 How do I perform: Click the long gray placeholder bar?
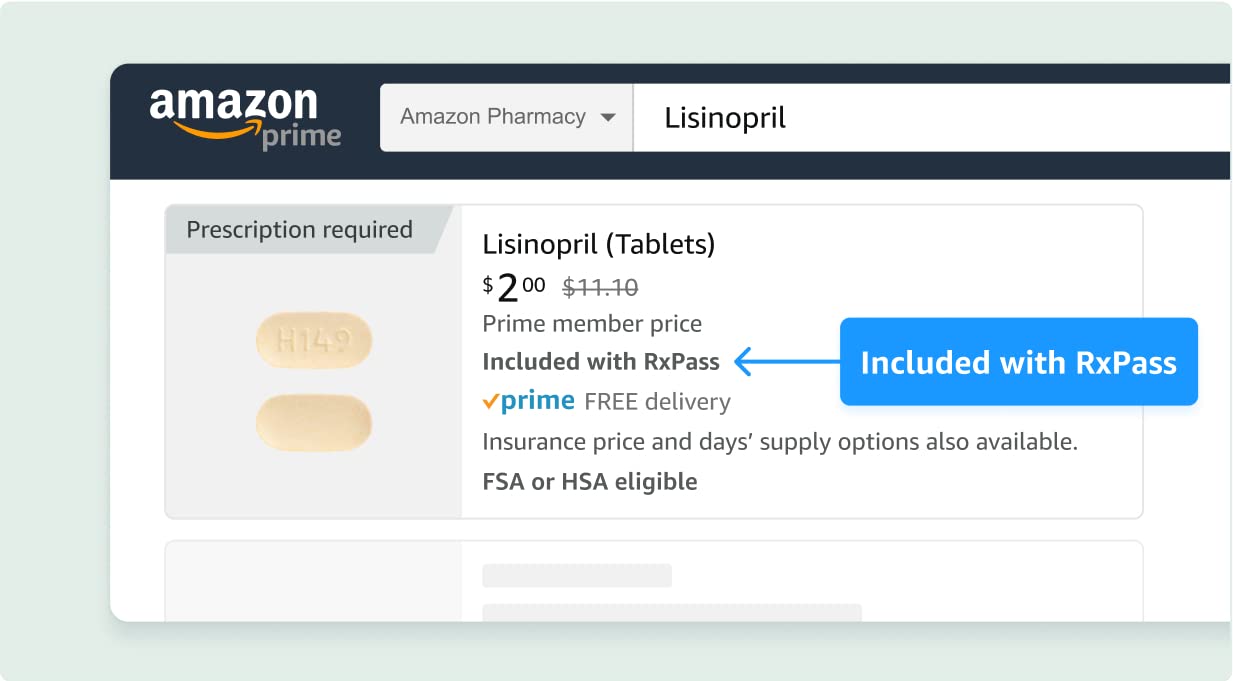672,612
